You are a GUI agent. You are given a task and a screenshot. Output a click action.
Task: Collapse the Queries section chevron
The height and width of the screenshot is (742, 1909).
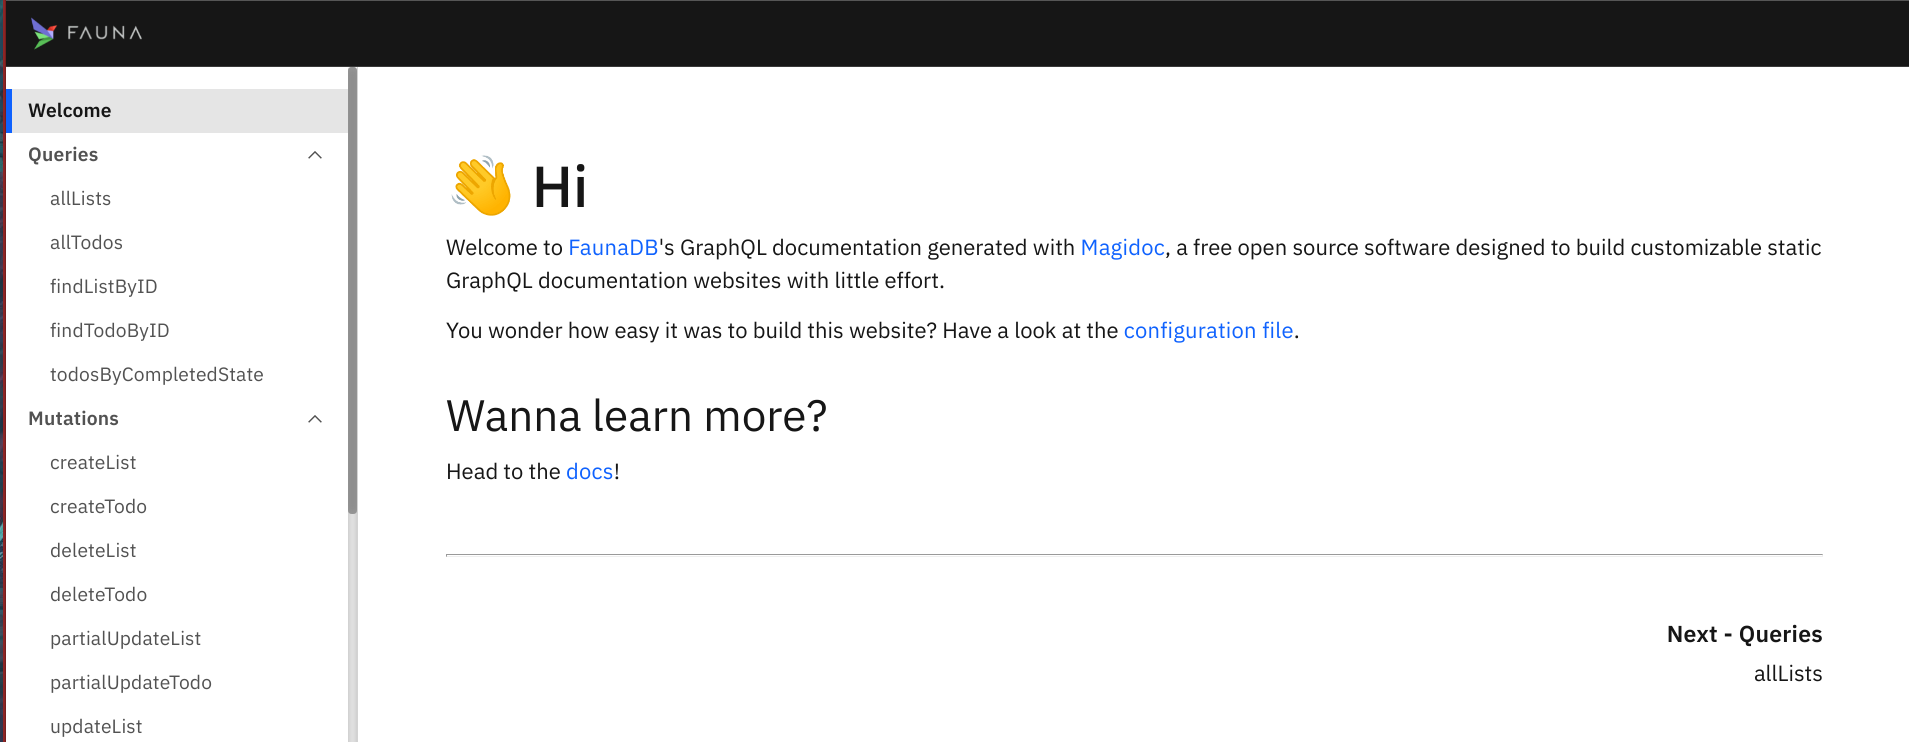[315, 155]
